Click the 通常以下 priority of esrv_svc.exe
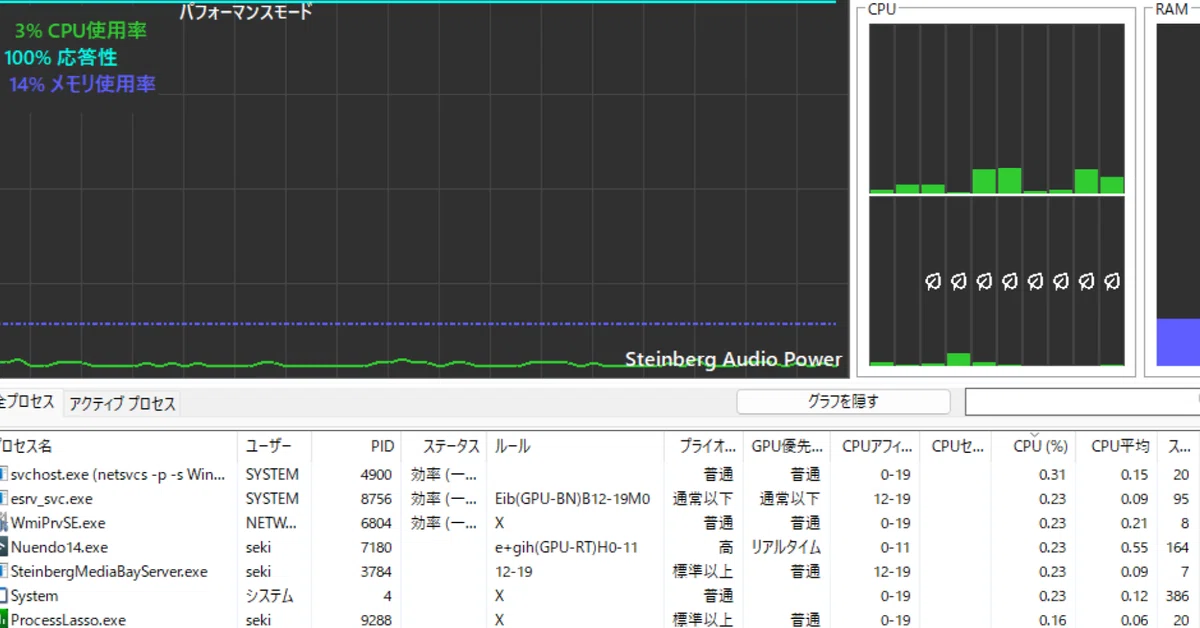This screenshot has width=1200, height=628. tap(703, 498)
